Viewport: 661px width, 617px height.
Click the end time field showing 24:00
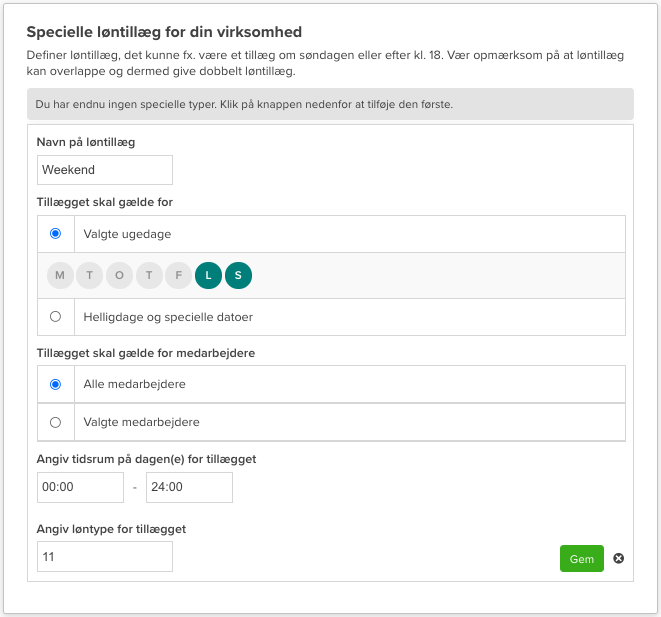click(189, 487)
